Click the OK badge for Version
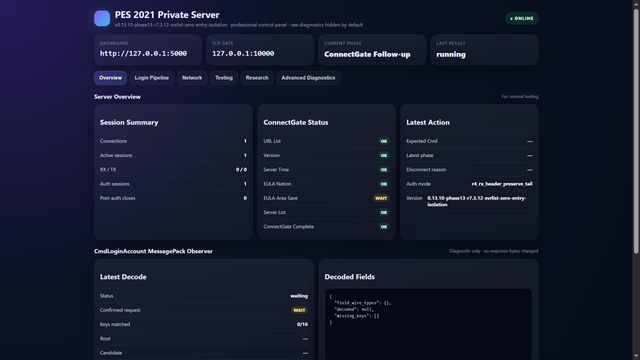 384,156
